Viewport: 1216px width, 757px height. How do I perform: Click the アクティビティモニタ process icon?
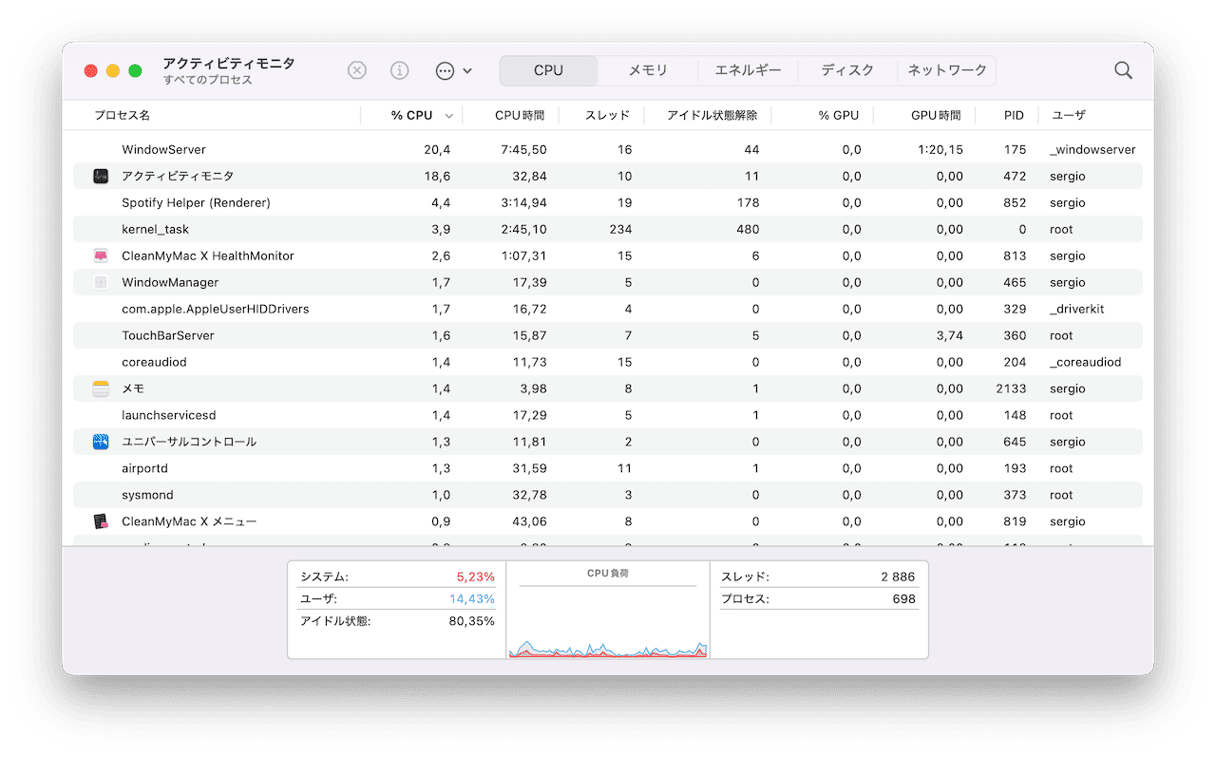101,176
